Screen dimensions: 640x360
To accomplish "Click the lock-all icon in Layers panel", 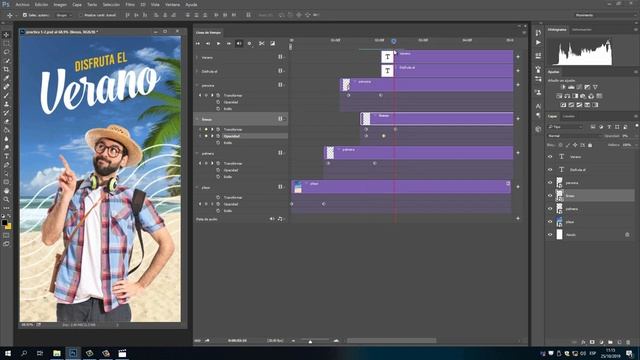I will 590,145.
